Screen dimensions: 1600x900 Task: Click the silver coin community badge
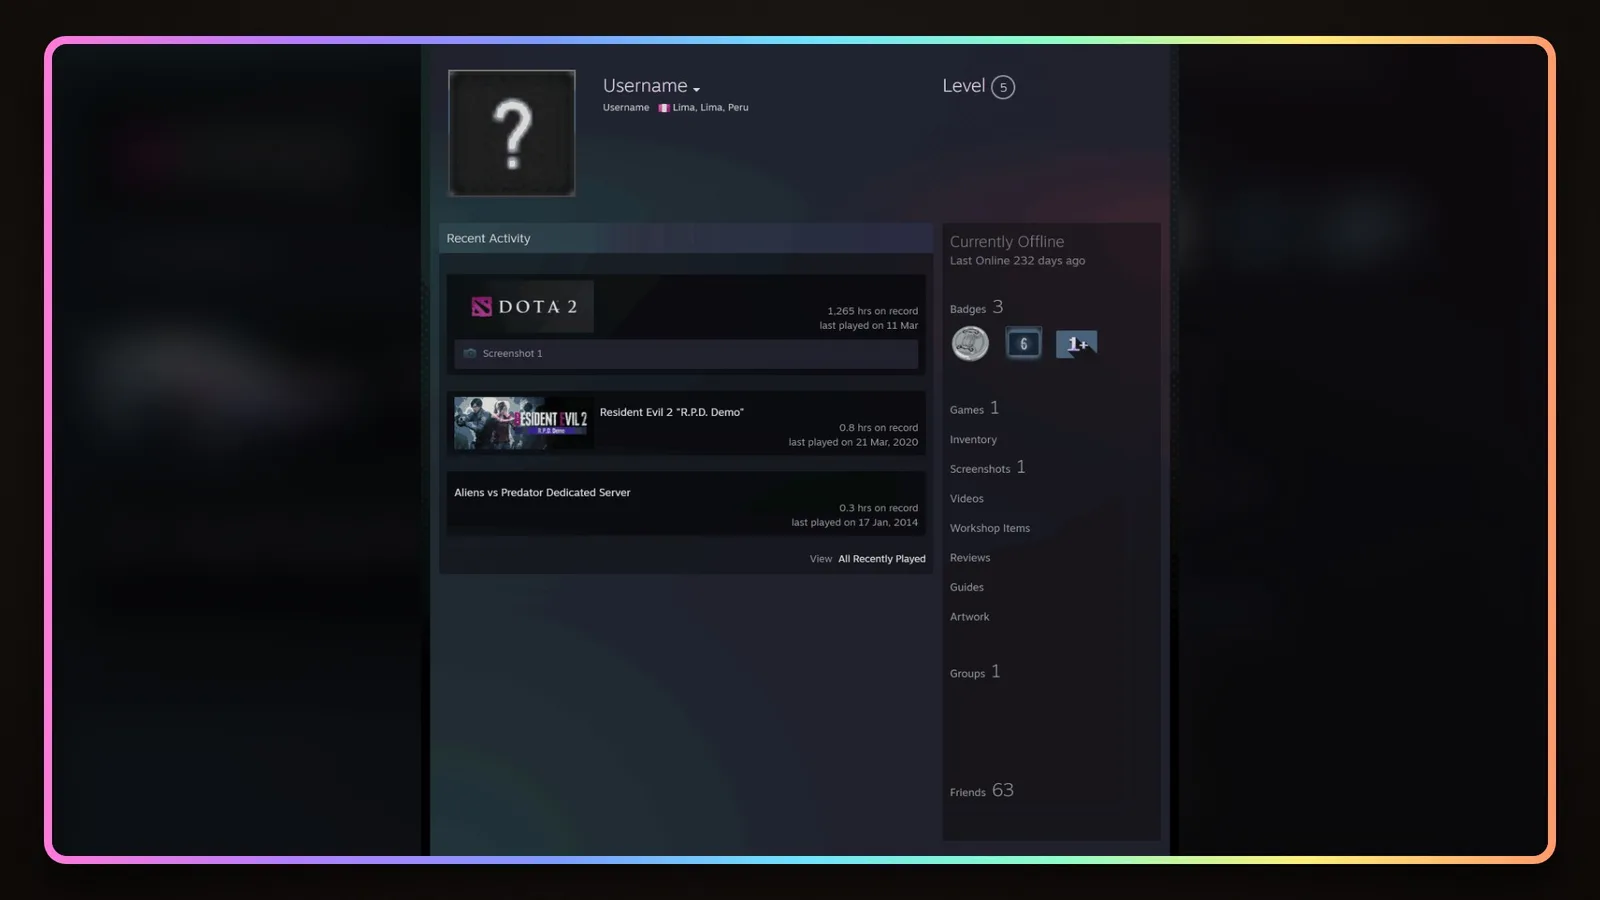[970, 343]
